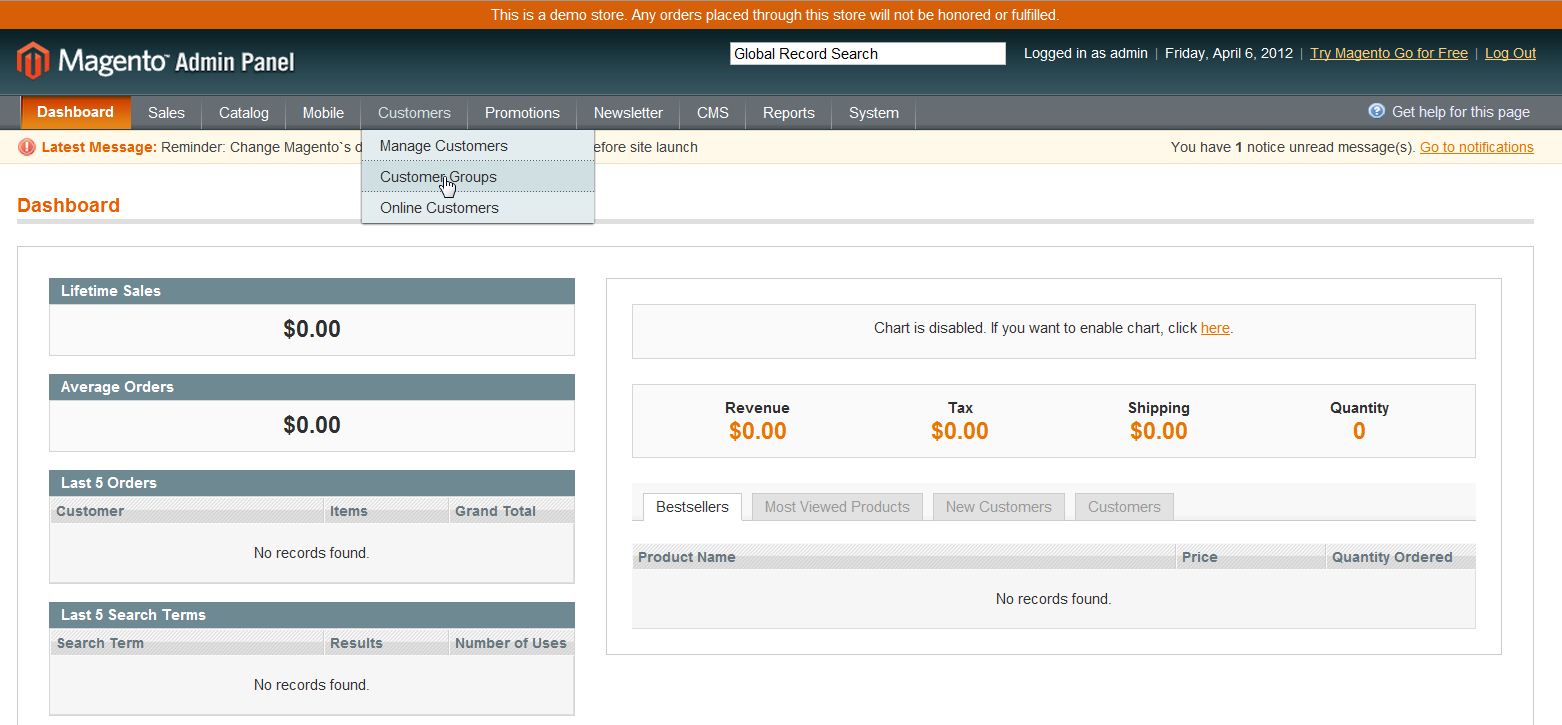
Task: Open the Try Magento Go for Free link
Action: coord(1388,54)
